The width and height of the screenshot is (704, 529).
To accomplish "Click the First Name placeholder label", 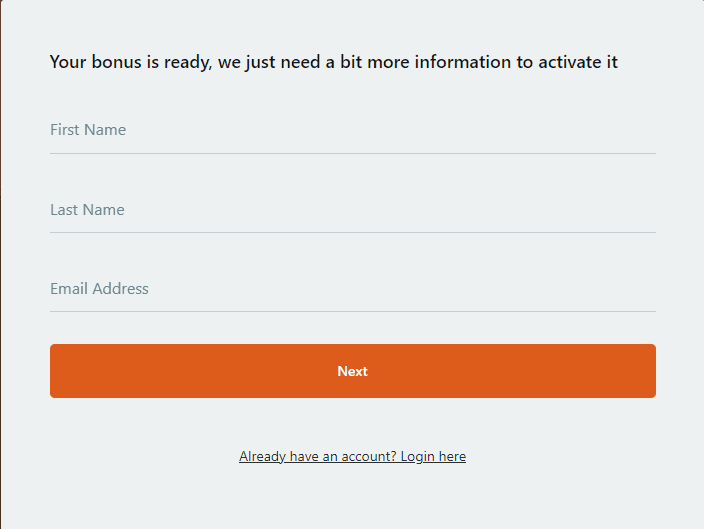I will click(88, 130).
